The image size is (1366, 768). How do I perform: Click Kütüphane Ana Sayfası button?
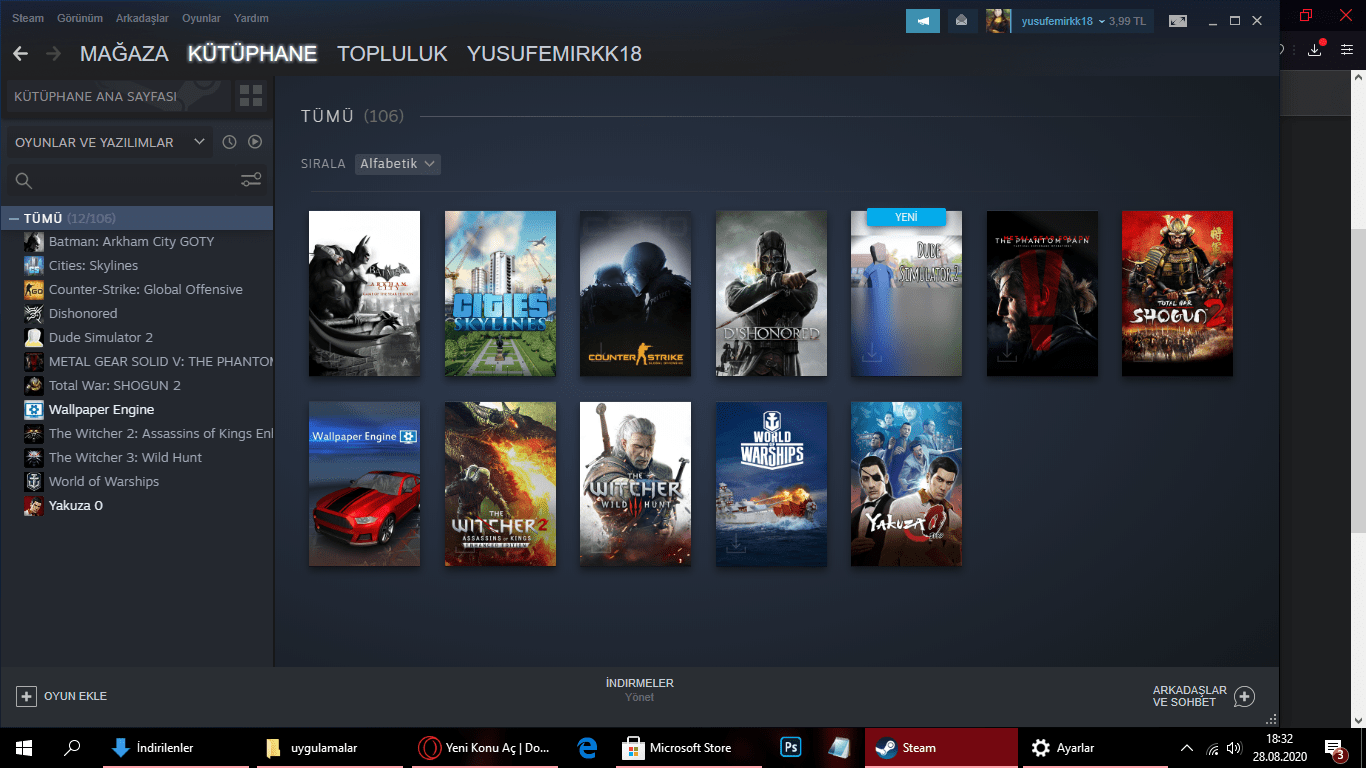(x=118, y=96)
